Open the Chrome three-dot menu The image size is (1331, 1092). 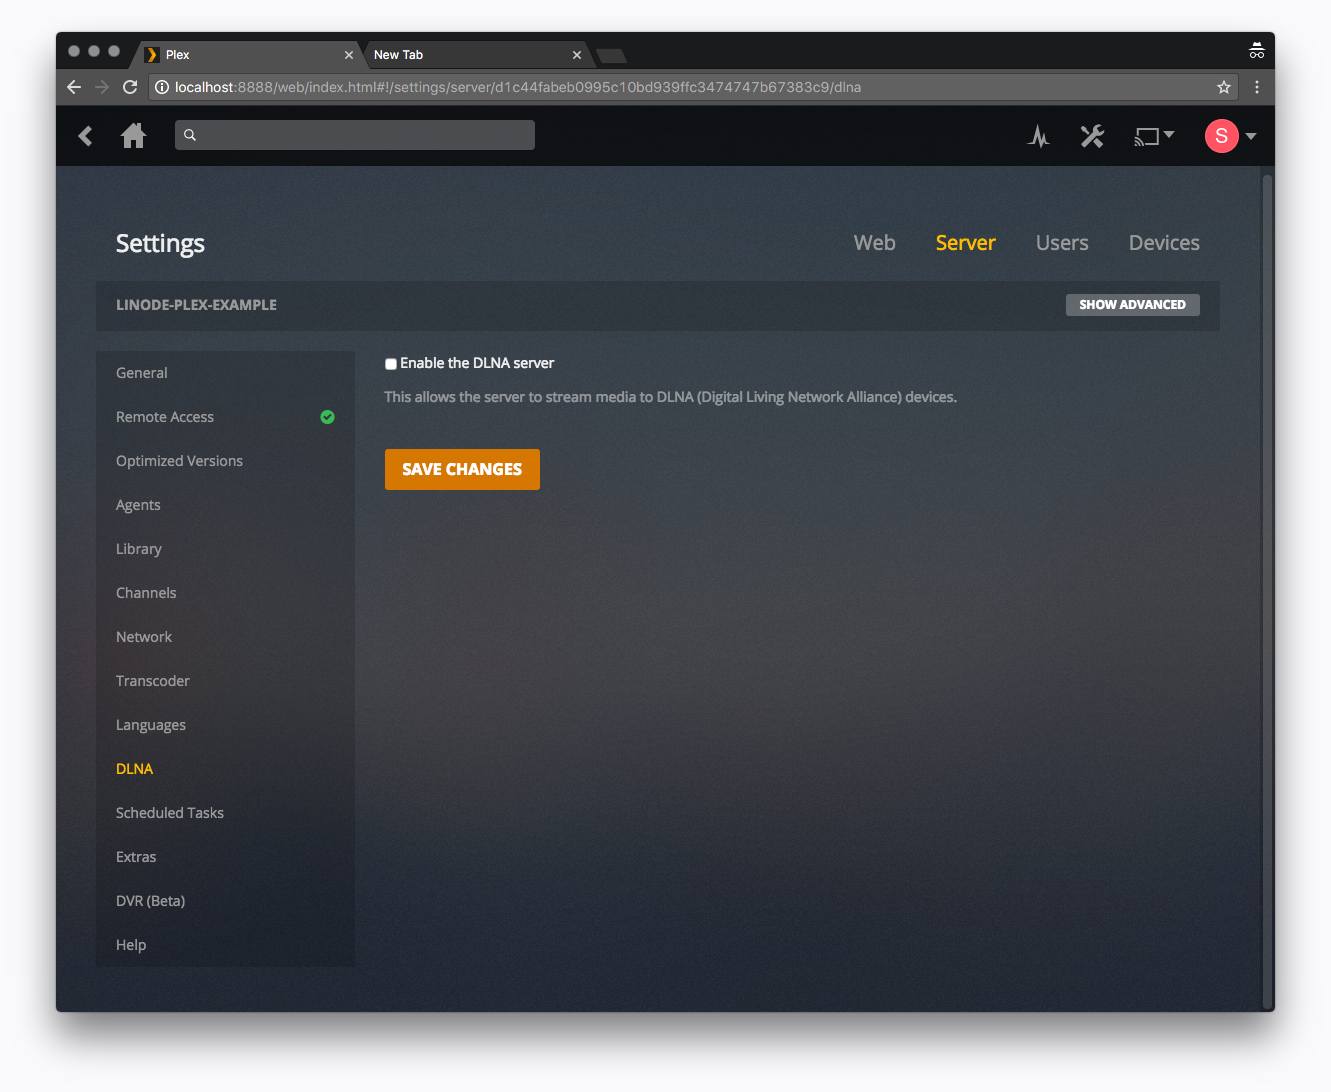[1257, 87]
